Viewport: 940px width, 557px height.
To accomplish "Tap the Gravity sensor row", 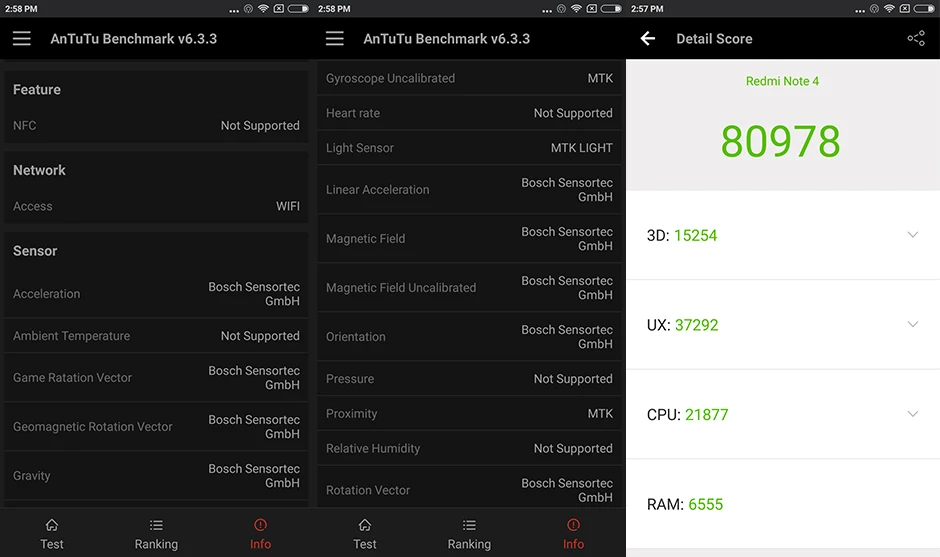I will coord(156,475).
